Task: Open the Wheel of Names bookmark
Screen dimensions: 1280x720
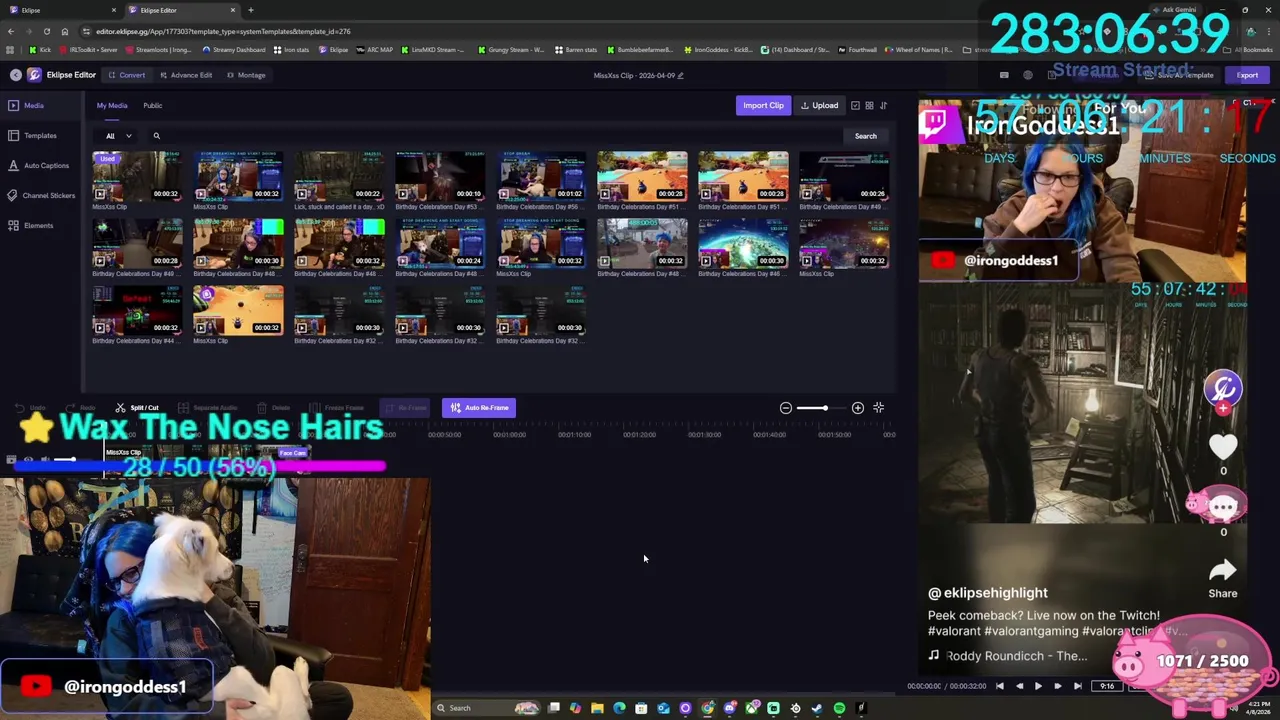Action: coord(918,50)
